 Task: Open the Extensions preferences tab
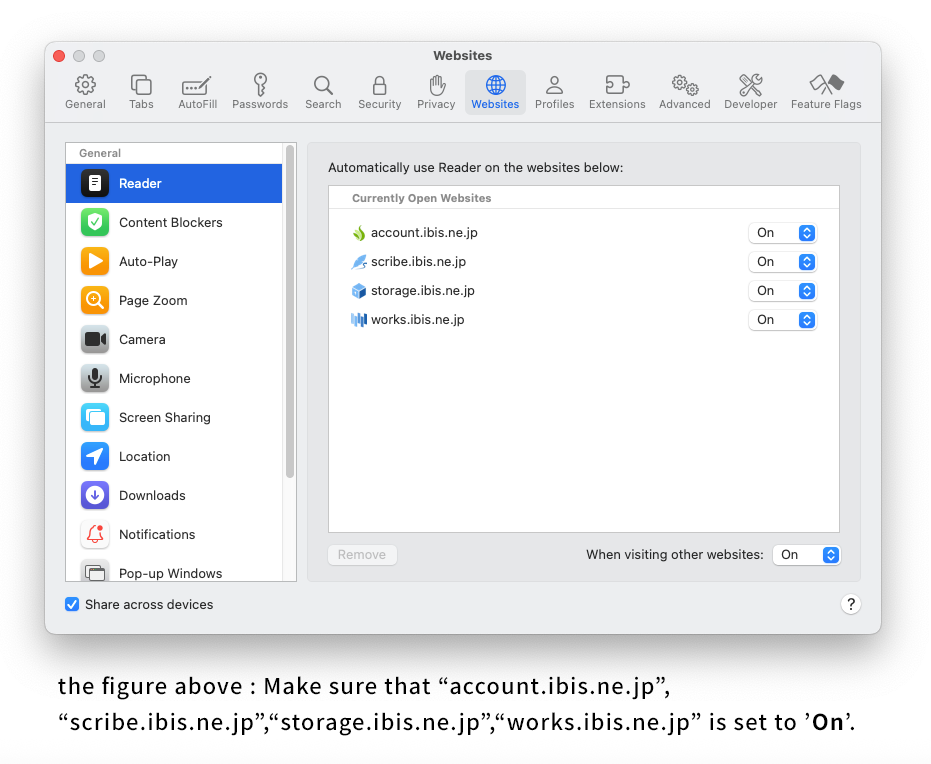(617, 92)
